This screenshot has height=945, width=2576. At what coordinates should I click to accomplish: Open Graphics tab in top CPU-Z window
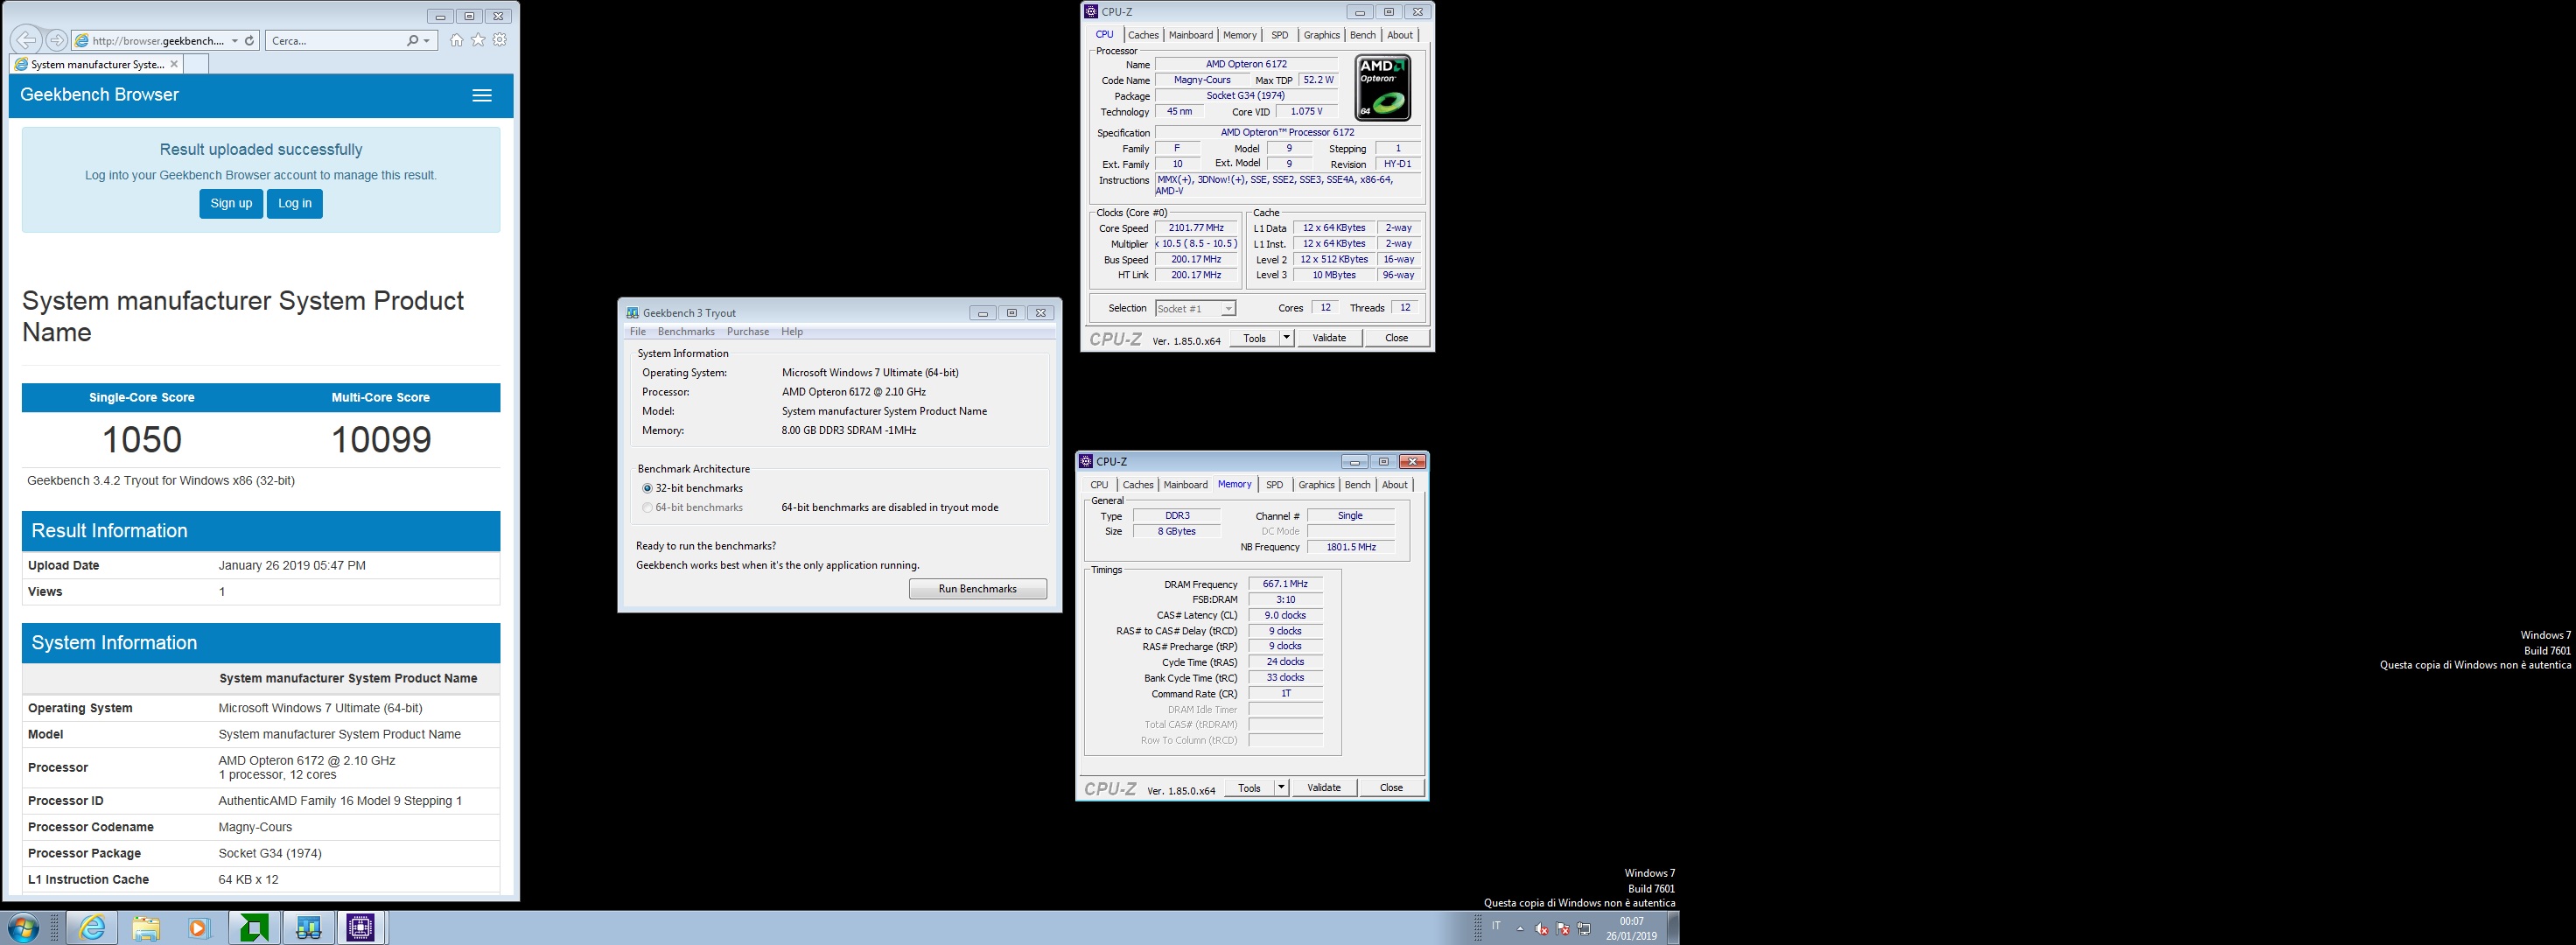coord(1322,35)
